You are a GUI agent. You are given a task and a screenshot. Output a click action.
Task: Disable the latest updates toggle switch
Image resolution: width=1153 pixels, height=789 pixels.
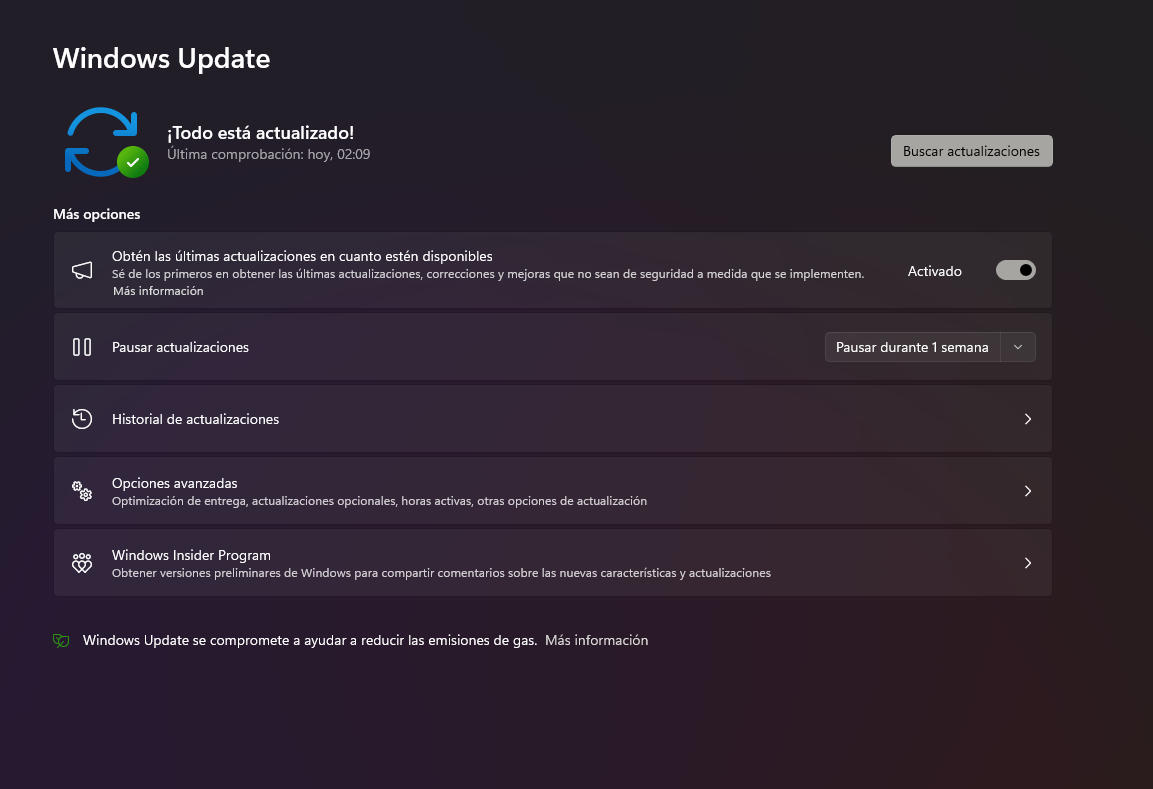point(1015,271)
